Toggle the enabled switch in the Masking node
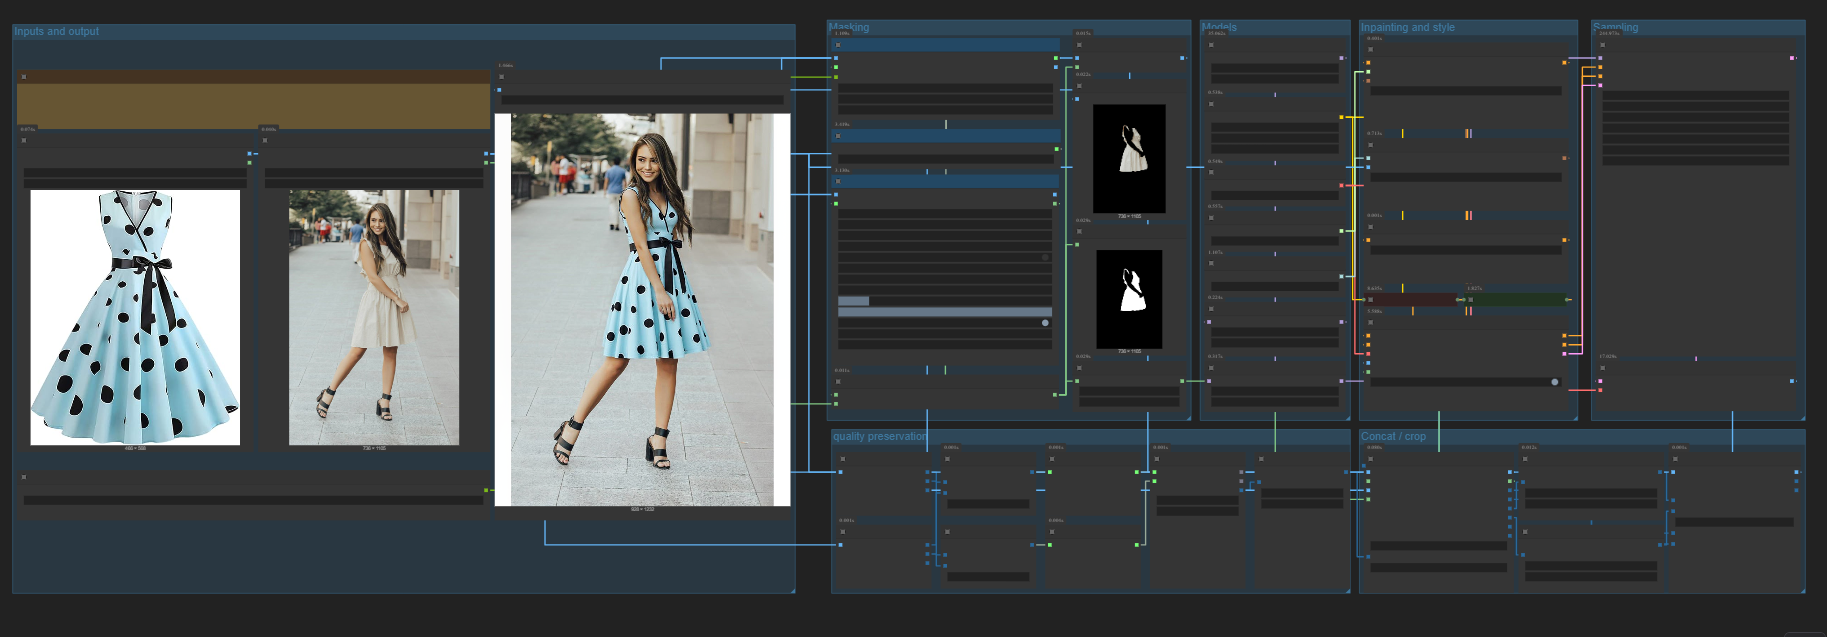This screenshot has height=637, width=1827. click(1045, 323)
